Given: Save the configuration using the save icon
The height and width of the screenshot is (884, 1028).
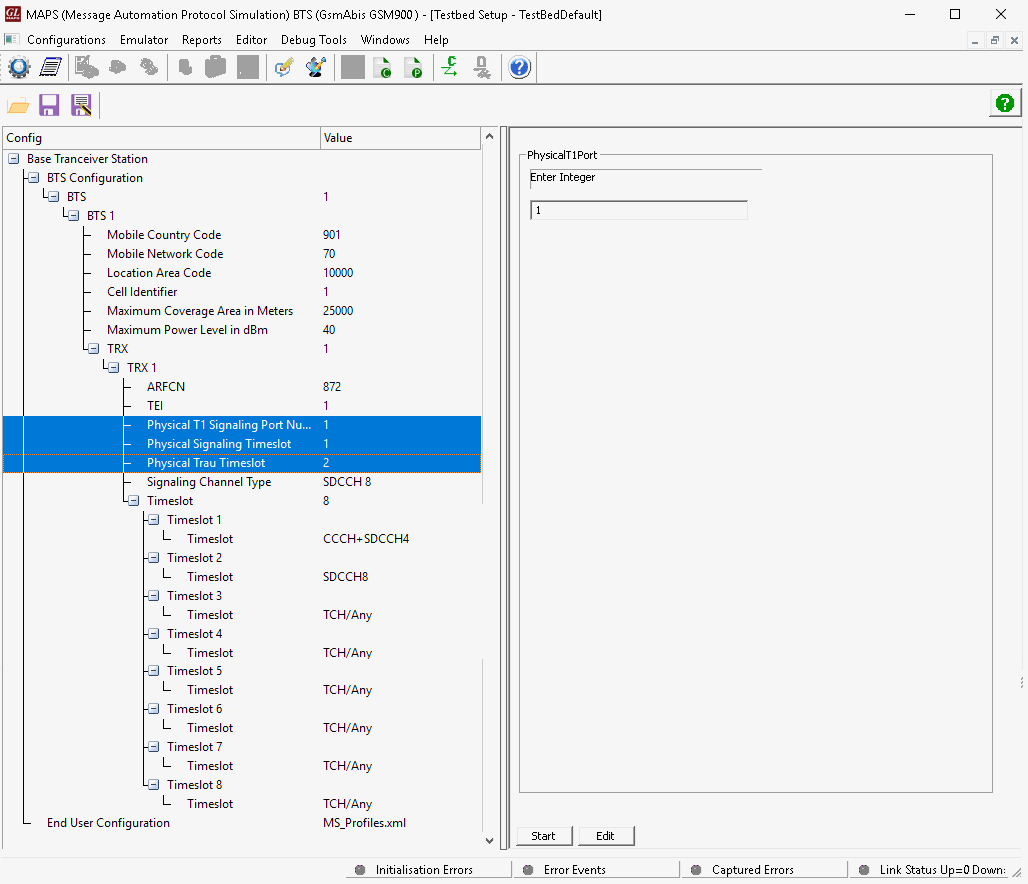Looking at the screenshot, I should pos(49,104).
